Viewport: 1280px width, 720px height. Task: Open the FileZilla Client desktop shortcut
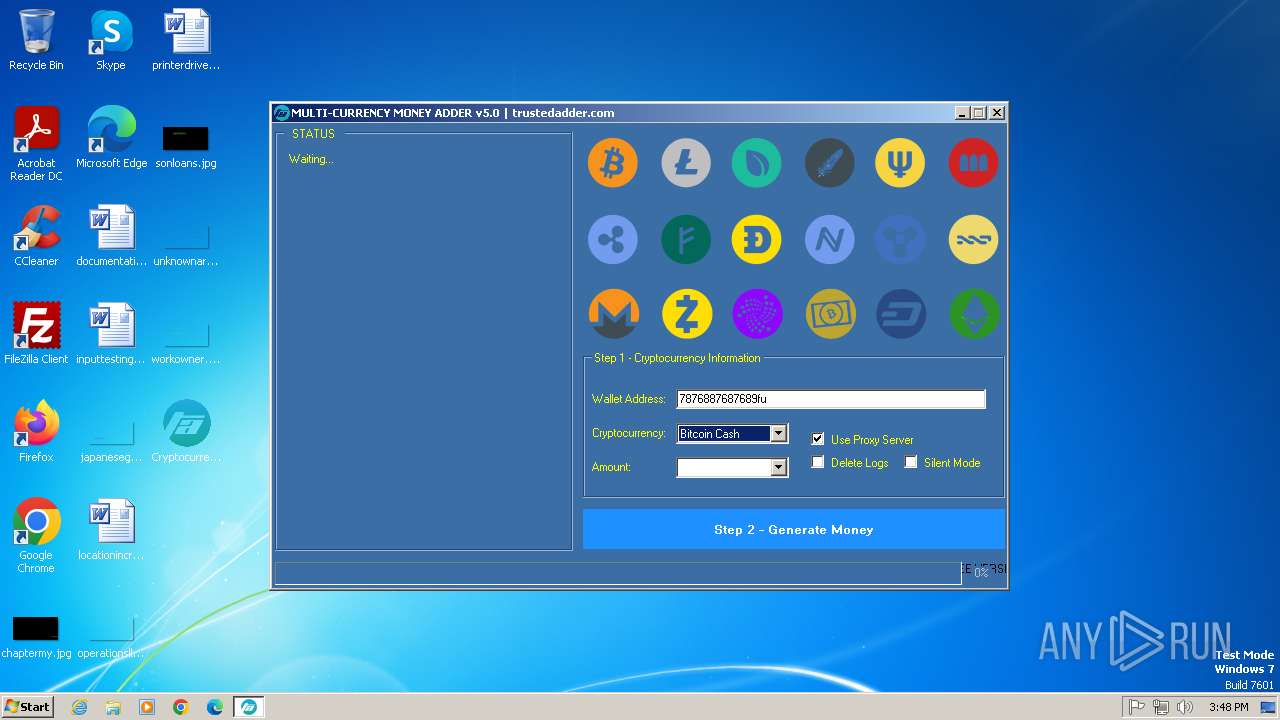click(x=36, y=334)
